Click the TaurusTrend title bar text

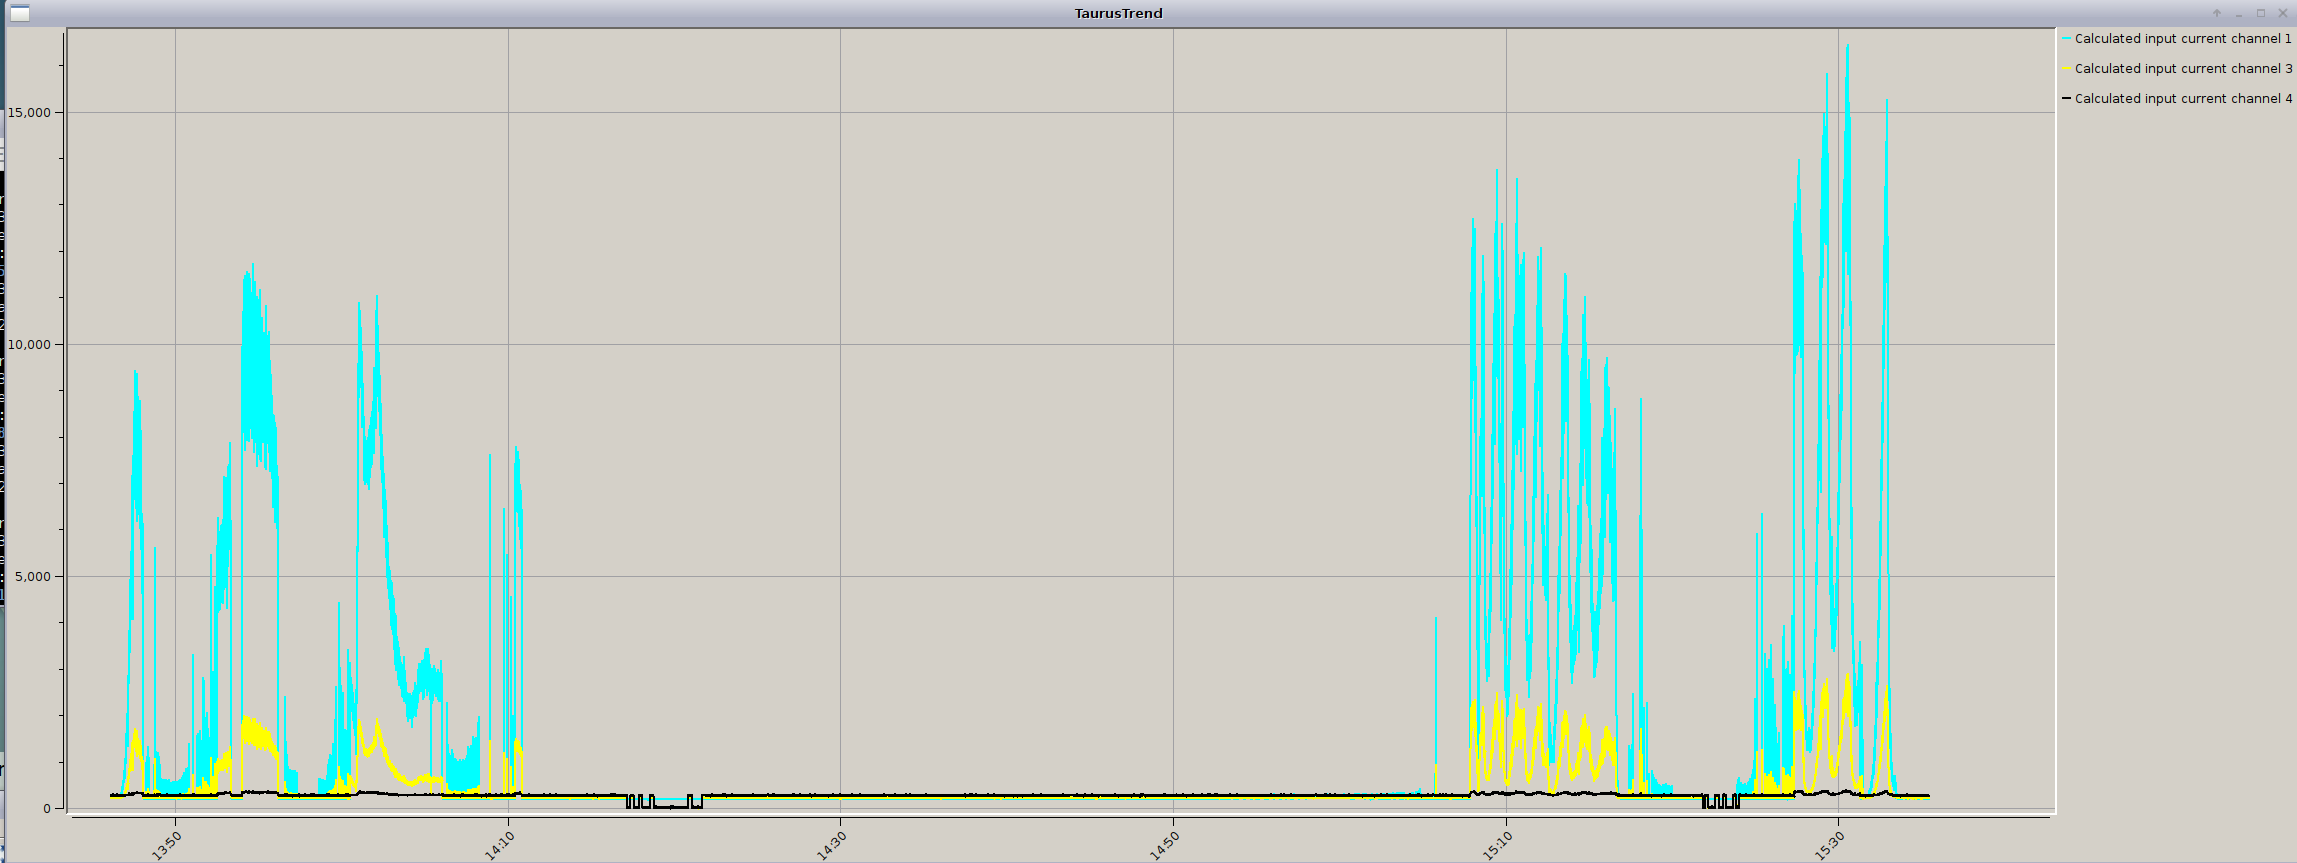click(x=1118, y=13)
